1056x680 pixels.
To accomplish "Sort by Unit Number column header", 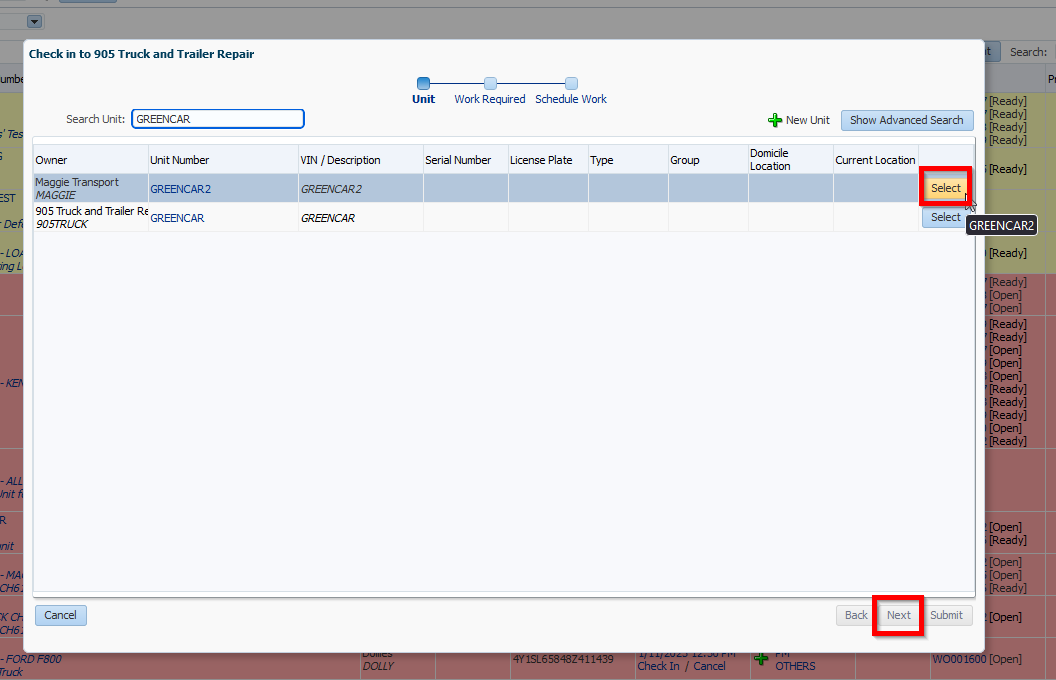I will [224, 160].
